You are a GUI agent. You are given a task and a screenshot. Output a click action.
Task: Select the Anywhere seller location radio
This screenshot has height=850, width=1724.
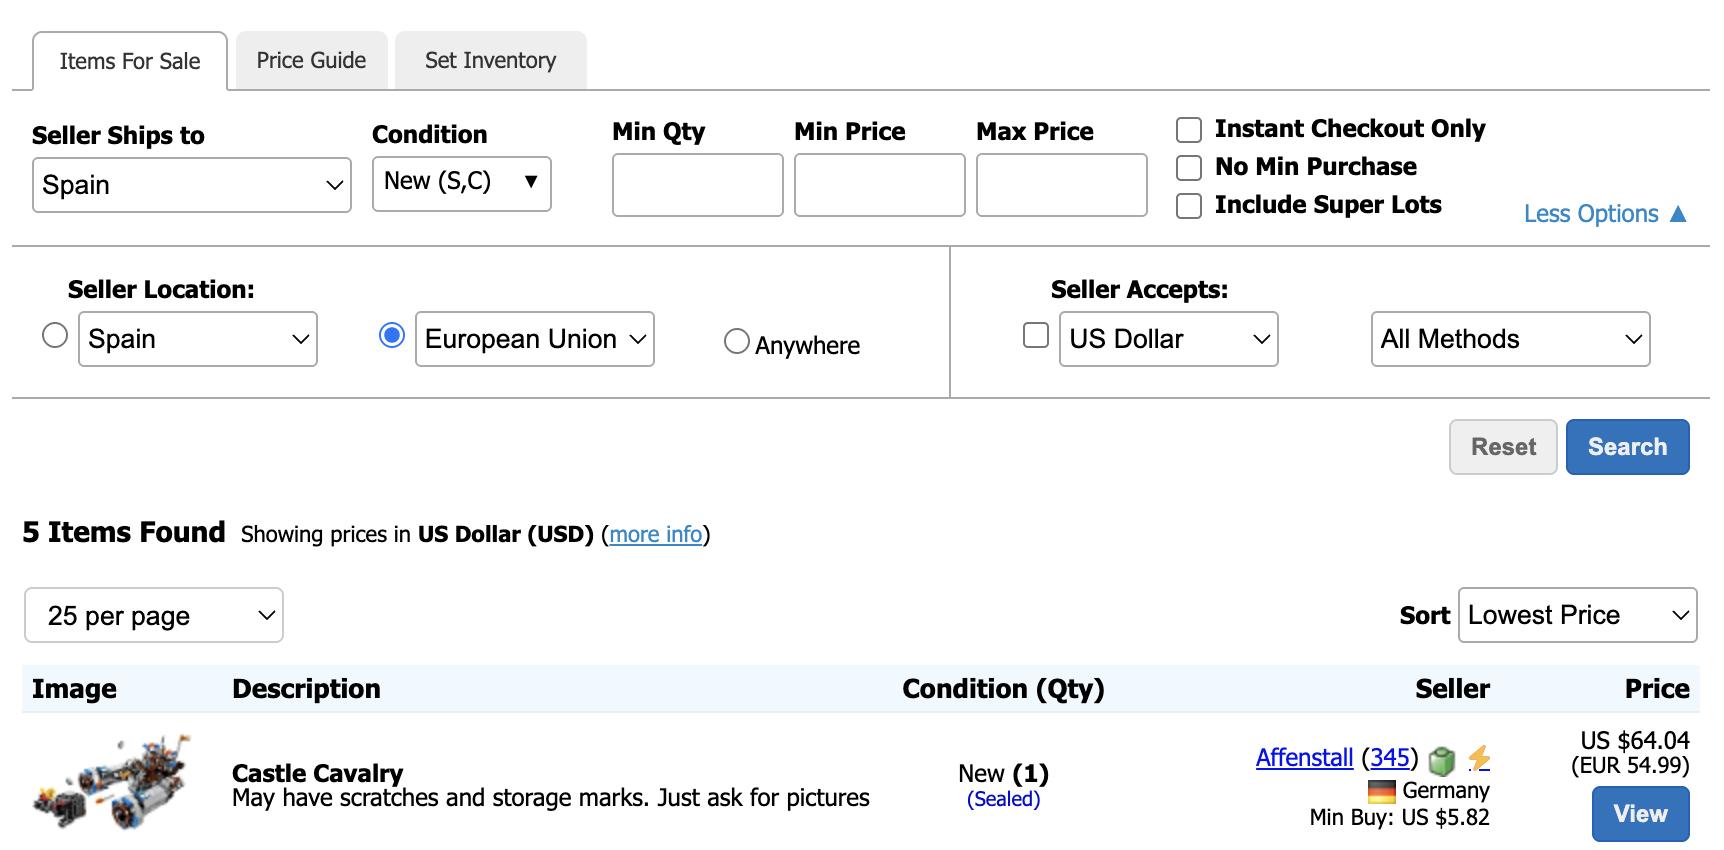[x=736, y=341]
